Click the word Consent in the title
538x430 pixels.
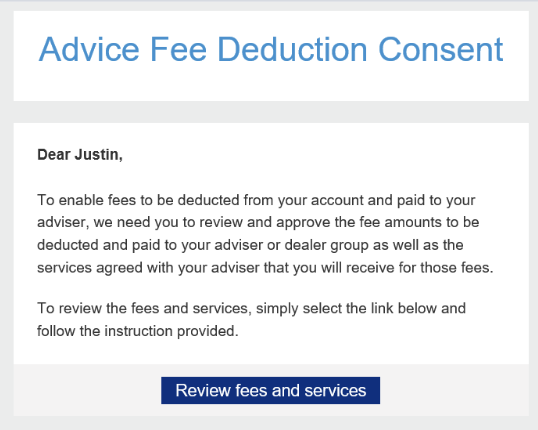click(441, 50)
